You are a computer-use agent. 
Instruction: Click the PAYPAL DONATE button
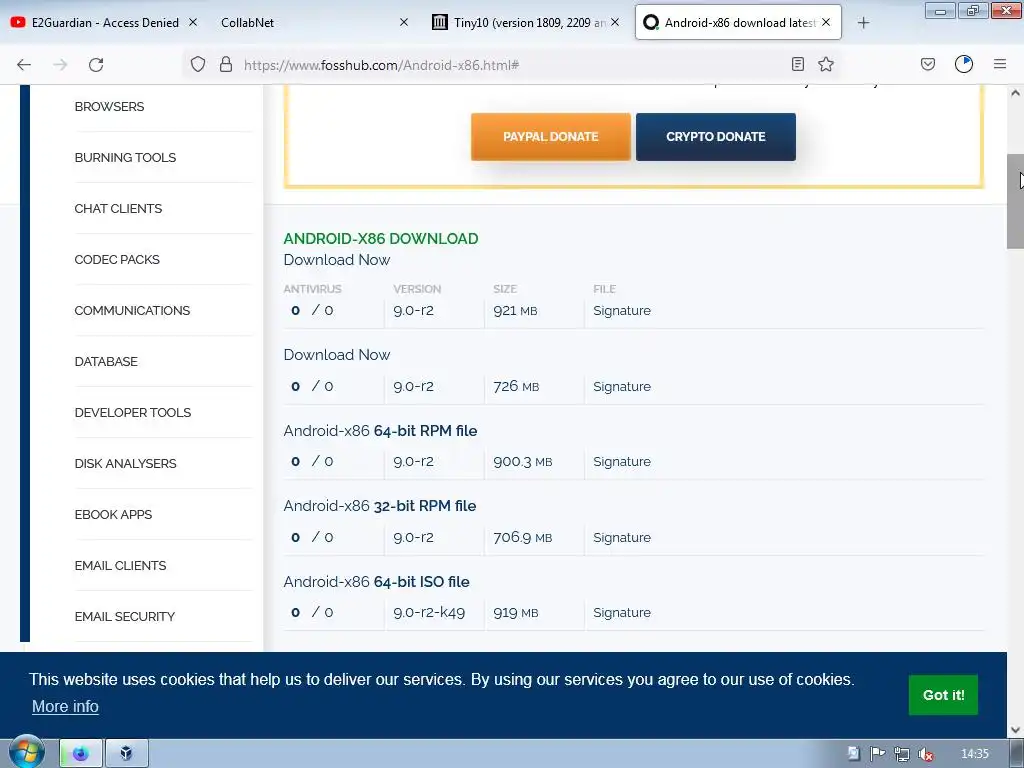tap(551, 136)
